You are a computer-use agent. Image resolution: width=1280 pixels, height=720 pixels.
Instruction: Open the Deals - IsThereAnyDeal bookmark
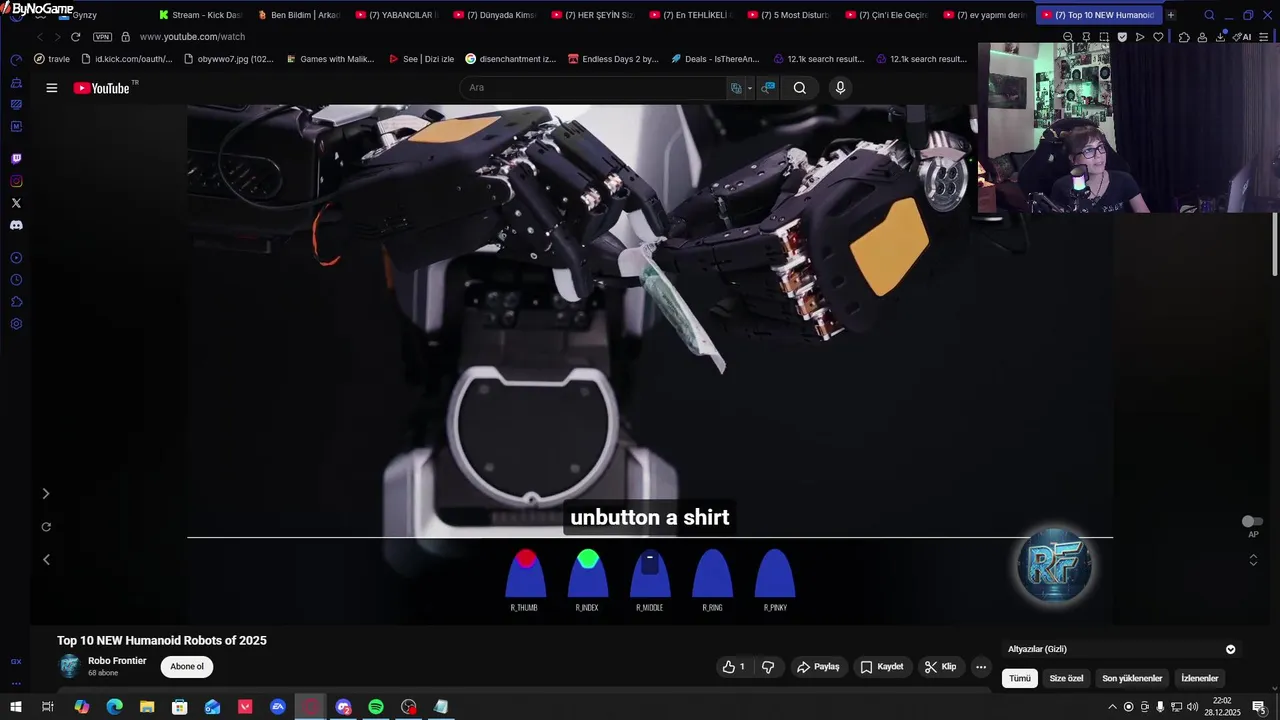pyautogui.click(x=715, y=59)
